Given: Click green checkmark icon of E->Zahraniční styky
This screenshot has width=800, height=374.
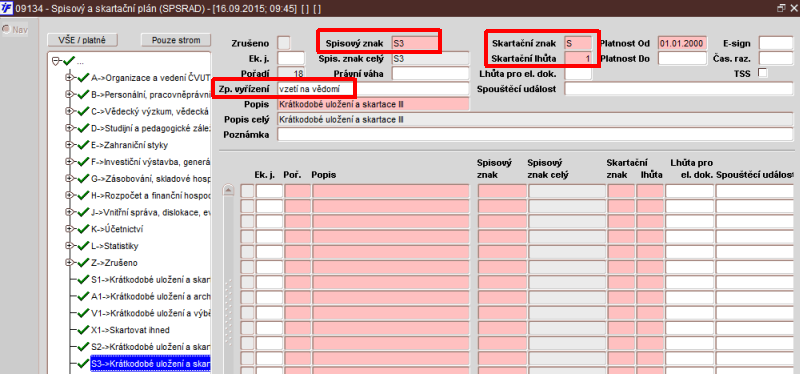Looking at the screenshot, I should coord(83,144).
